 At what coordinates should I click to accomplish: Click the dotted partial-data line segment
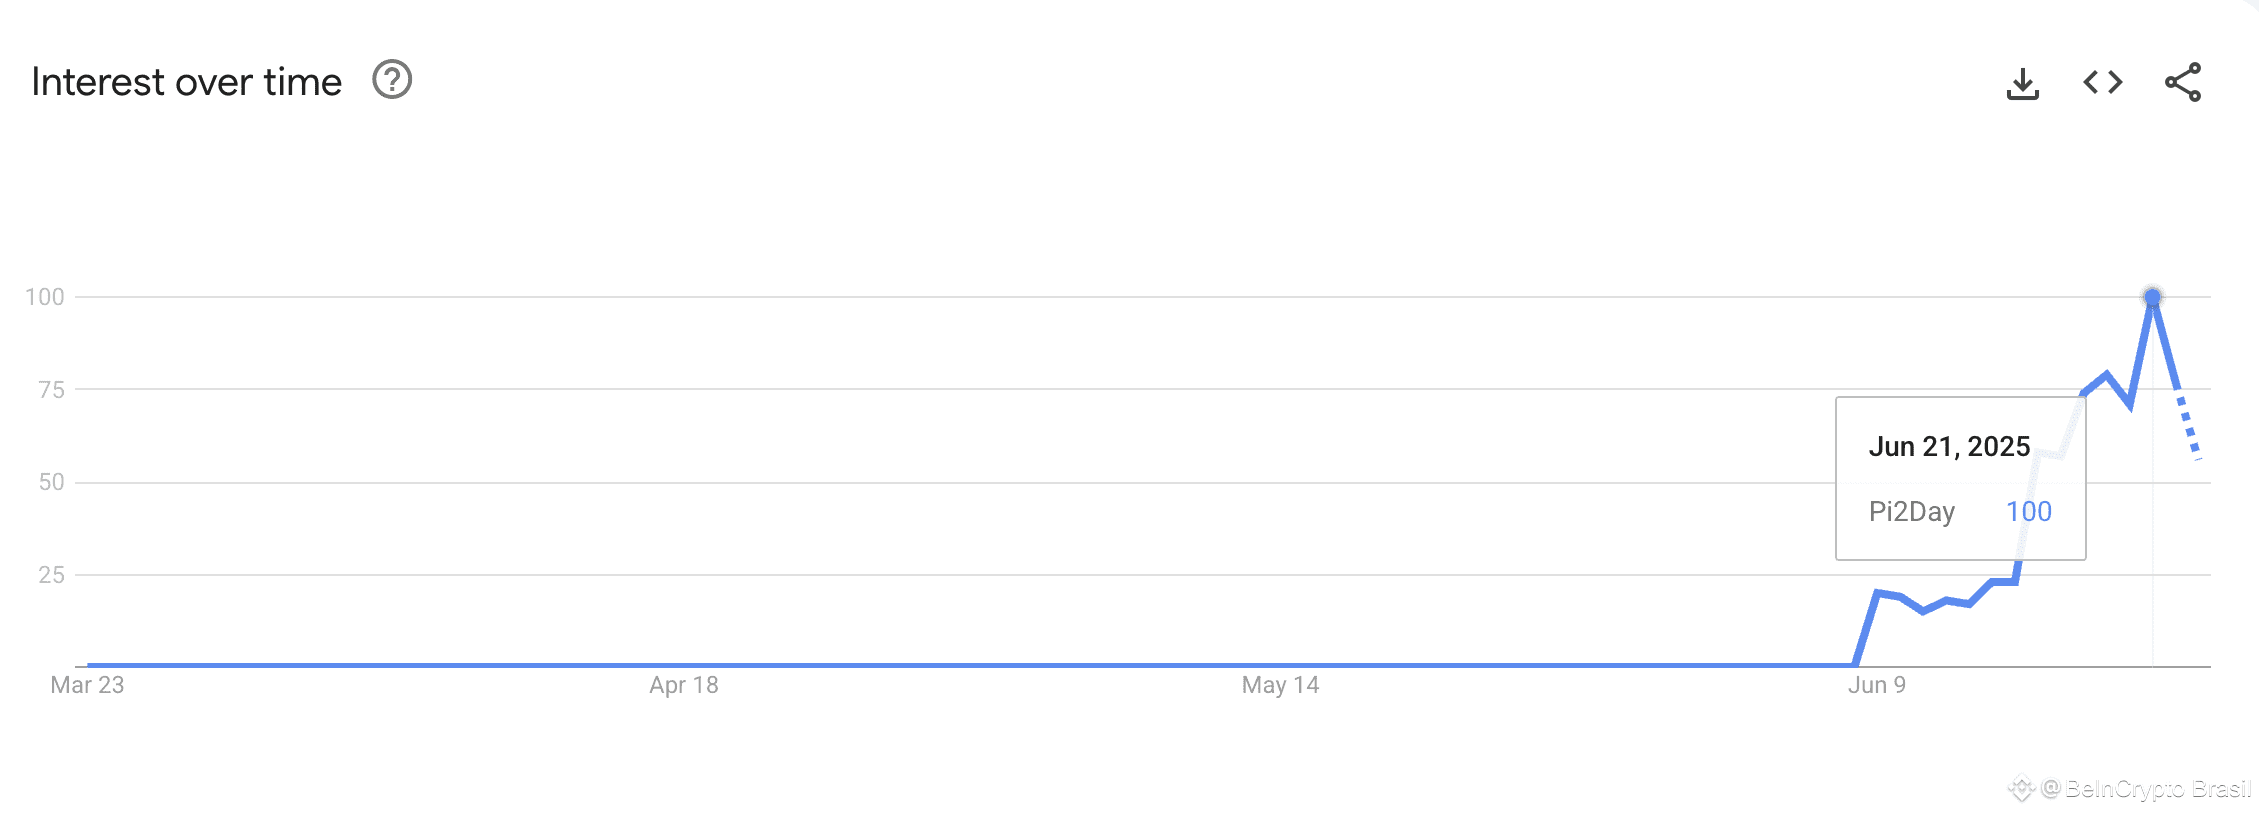2188,426
